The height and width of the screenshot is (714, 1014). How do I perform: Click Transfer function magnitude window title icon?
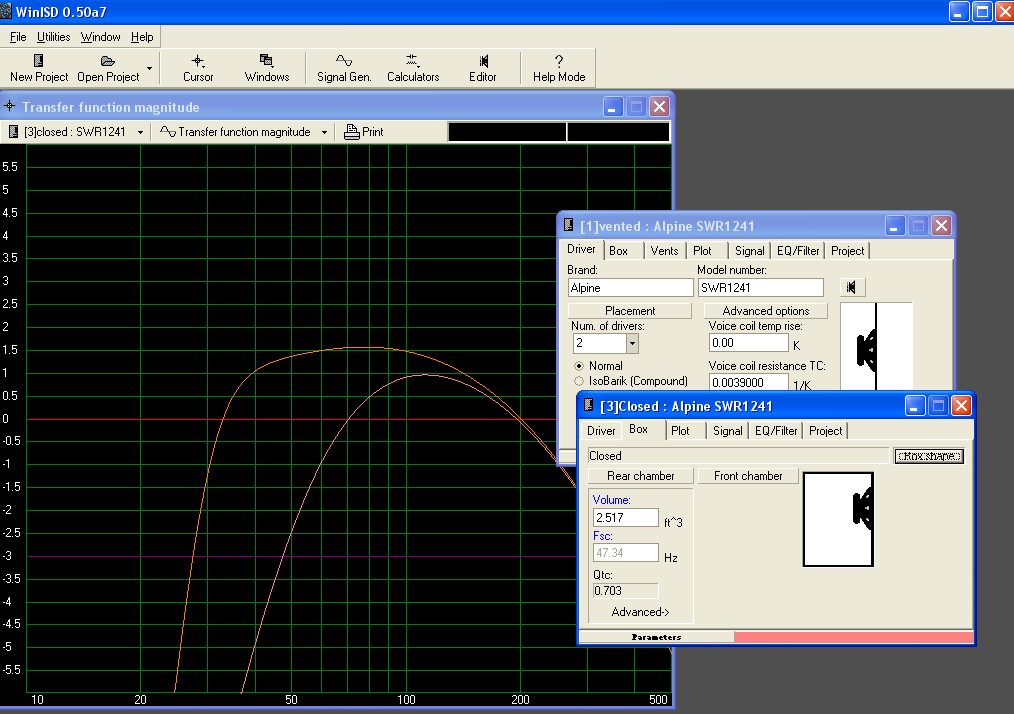(x=10, y=106)
